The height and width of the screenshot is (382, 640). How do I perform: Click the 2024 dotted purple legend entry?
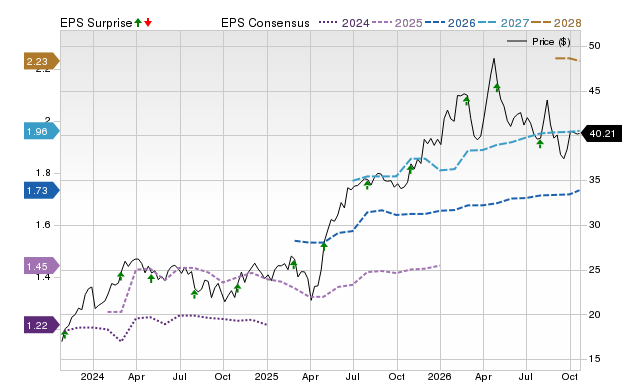coord(344,23)
